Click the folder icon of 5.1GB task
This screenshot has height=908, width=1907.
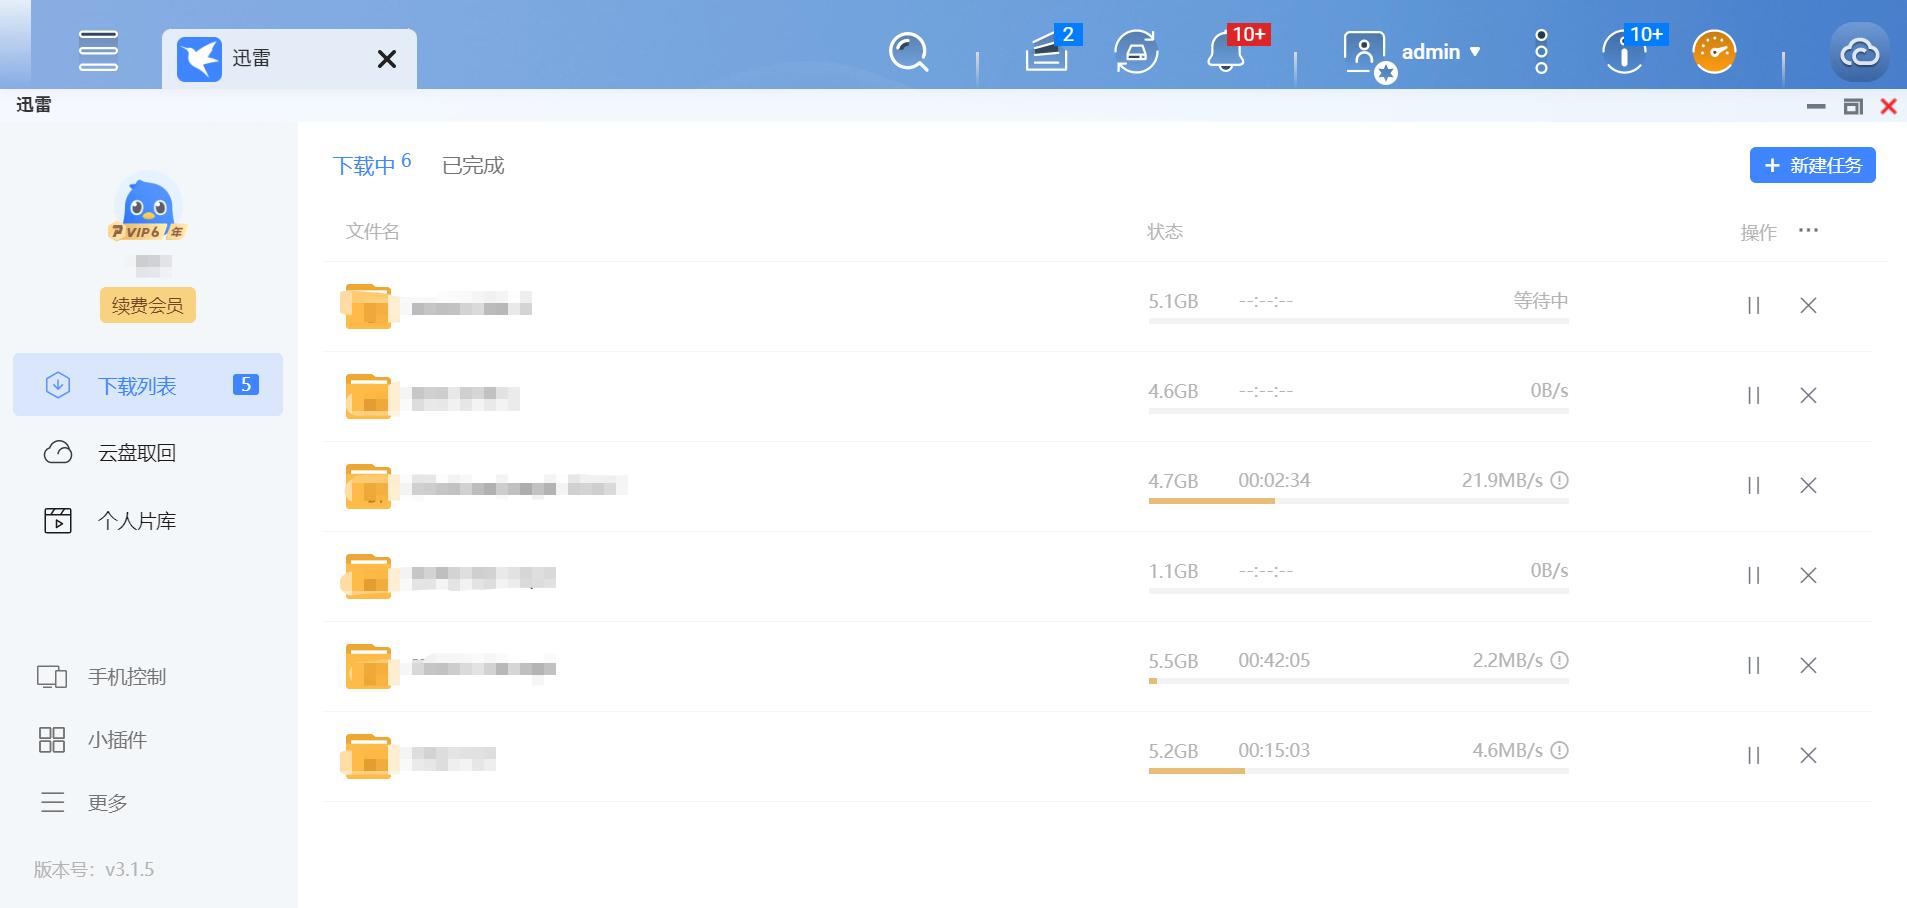tap(368, 306)
